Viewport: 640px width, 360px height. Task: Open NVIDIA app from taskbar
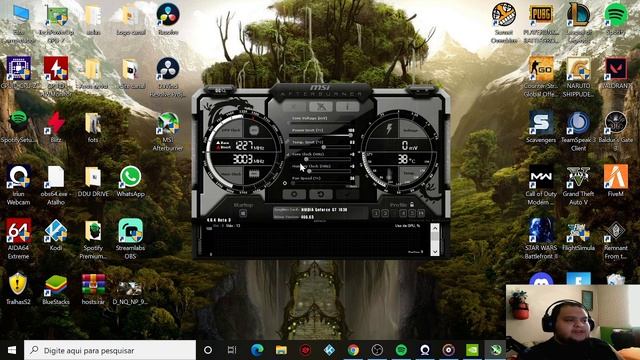pyautogui.click(x=472, y=350)
